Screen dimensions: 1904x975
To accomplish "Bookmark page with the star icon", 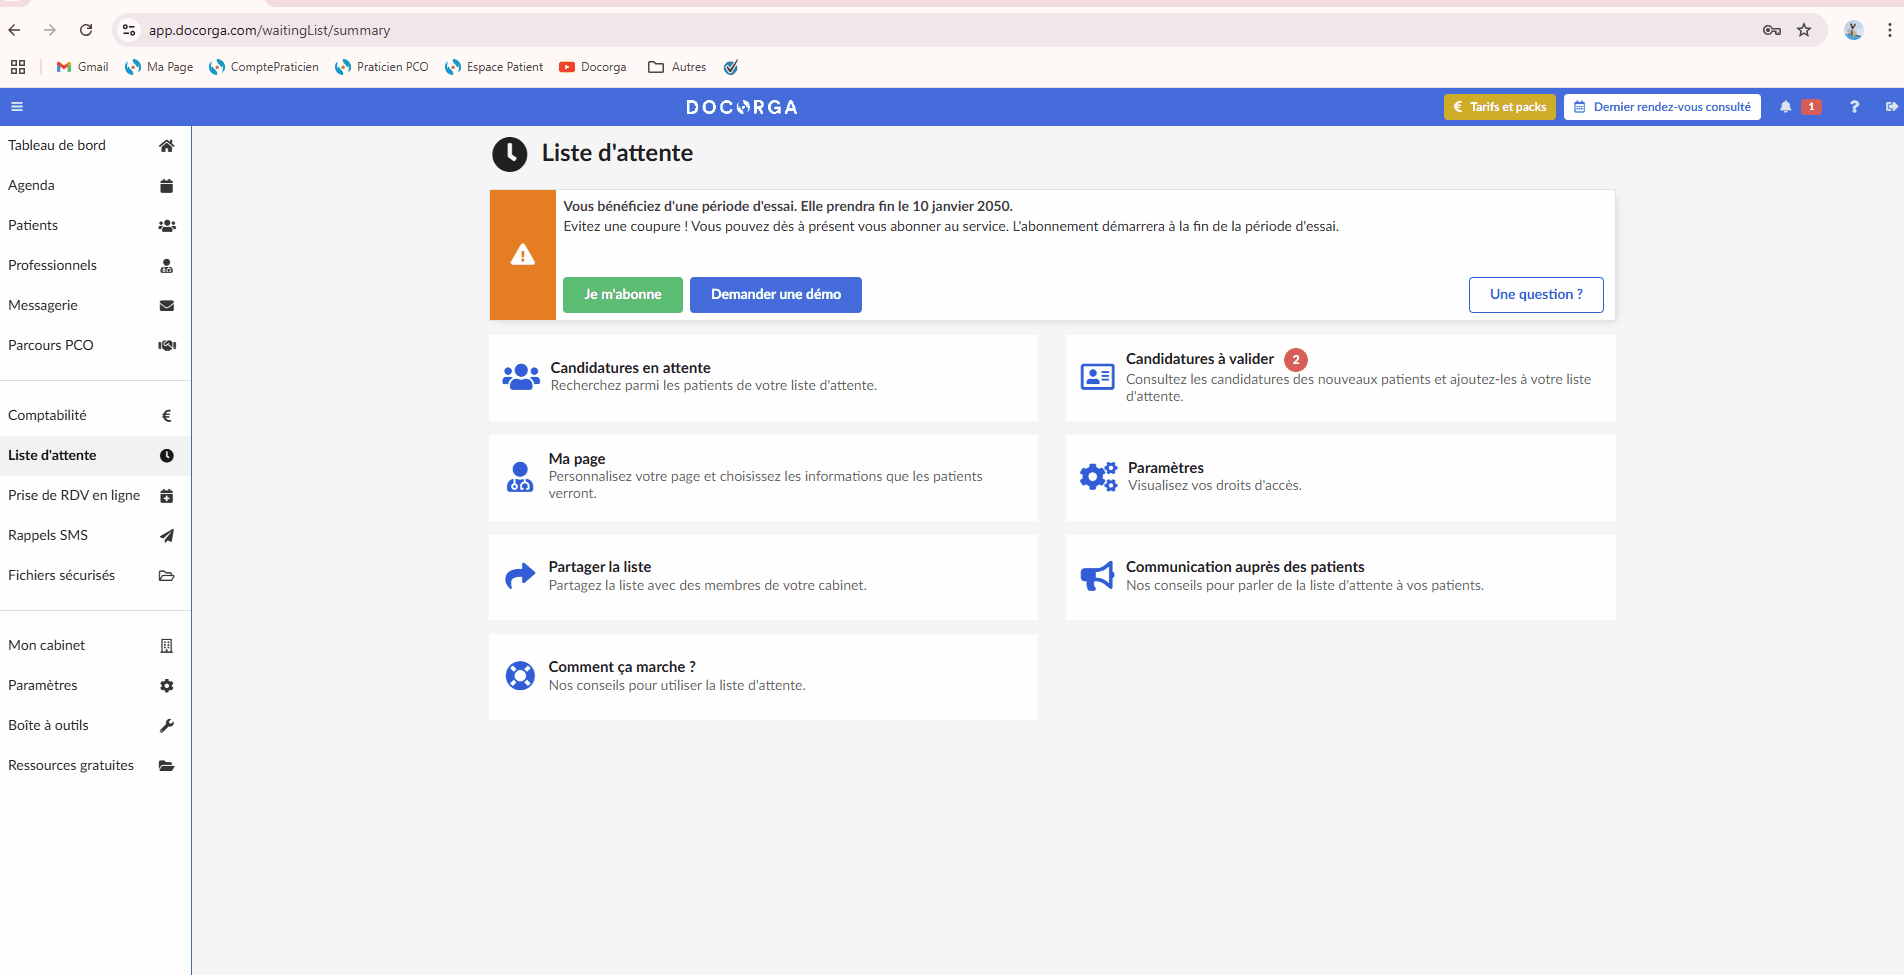I will tap(1804, 30).
